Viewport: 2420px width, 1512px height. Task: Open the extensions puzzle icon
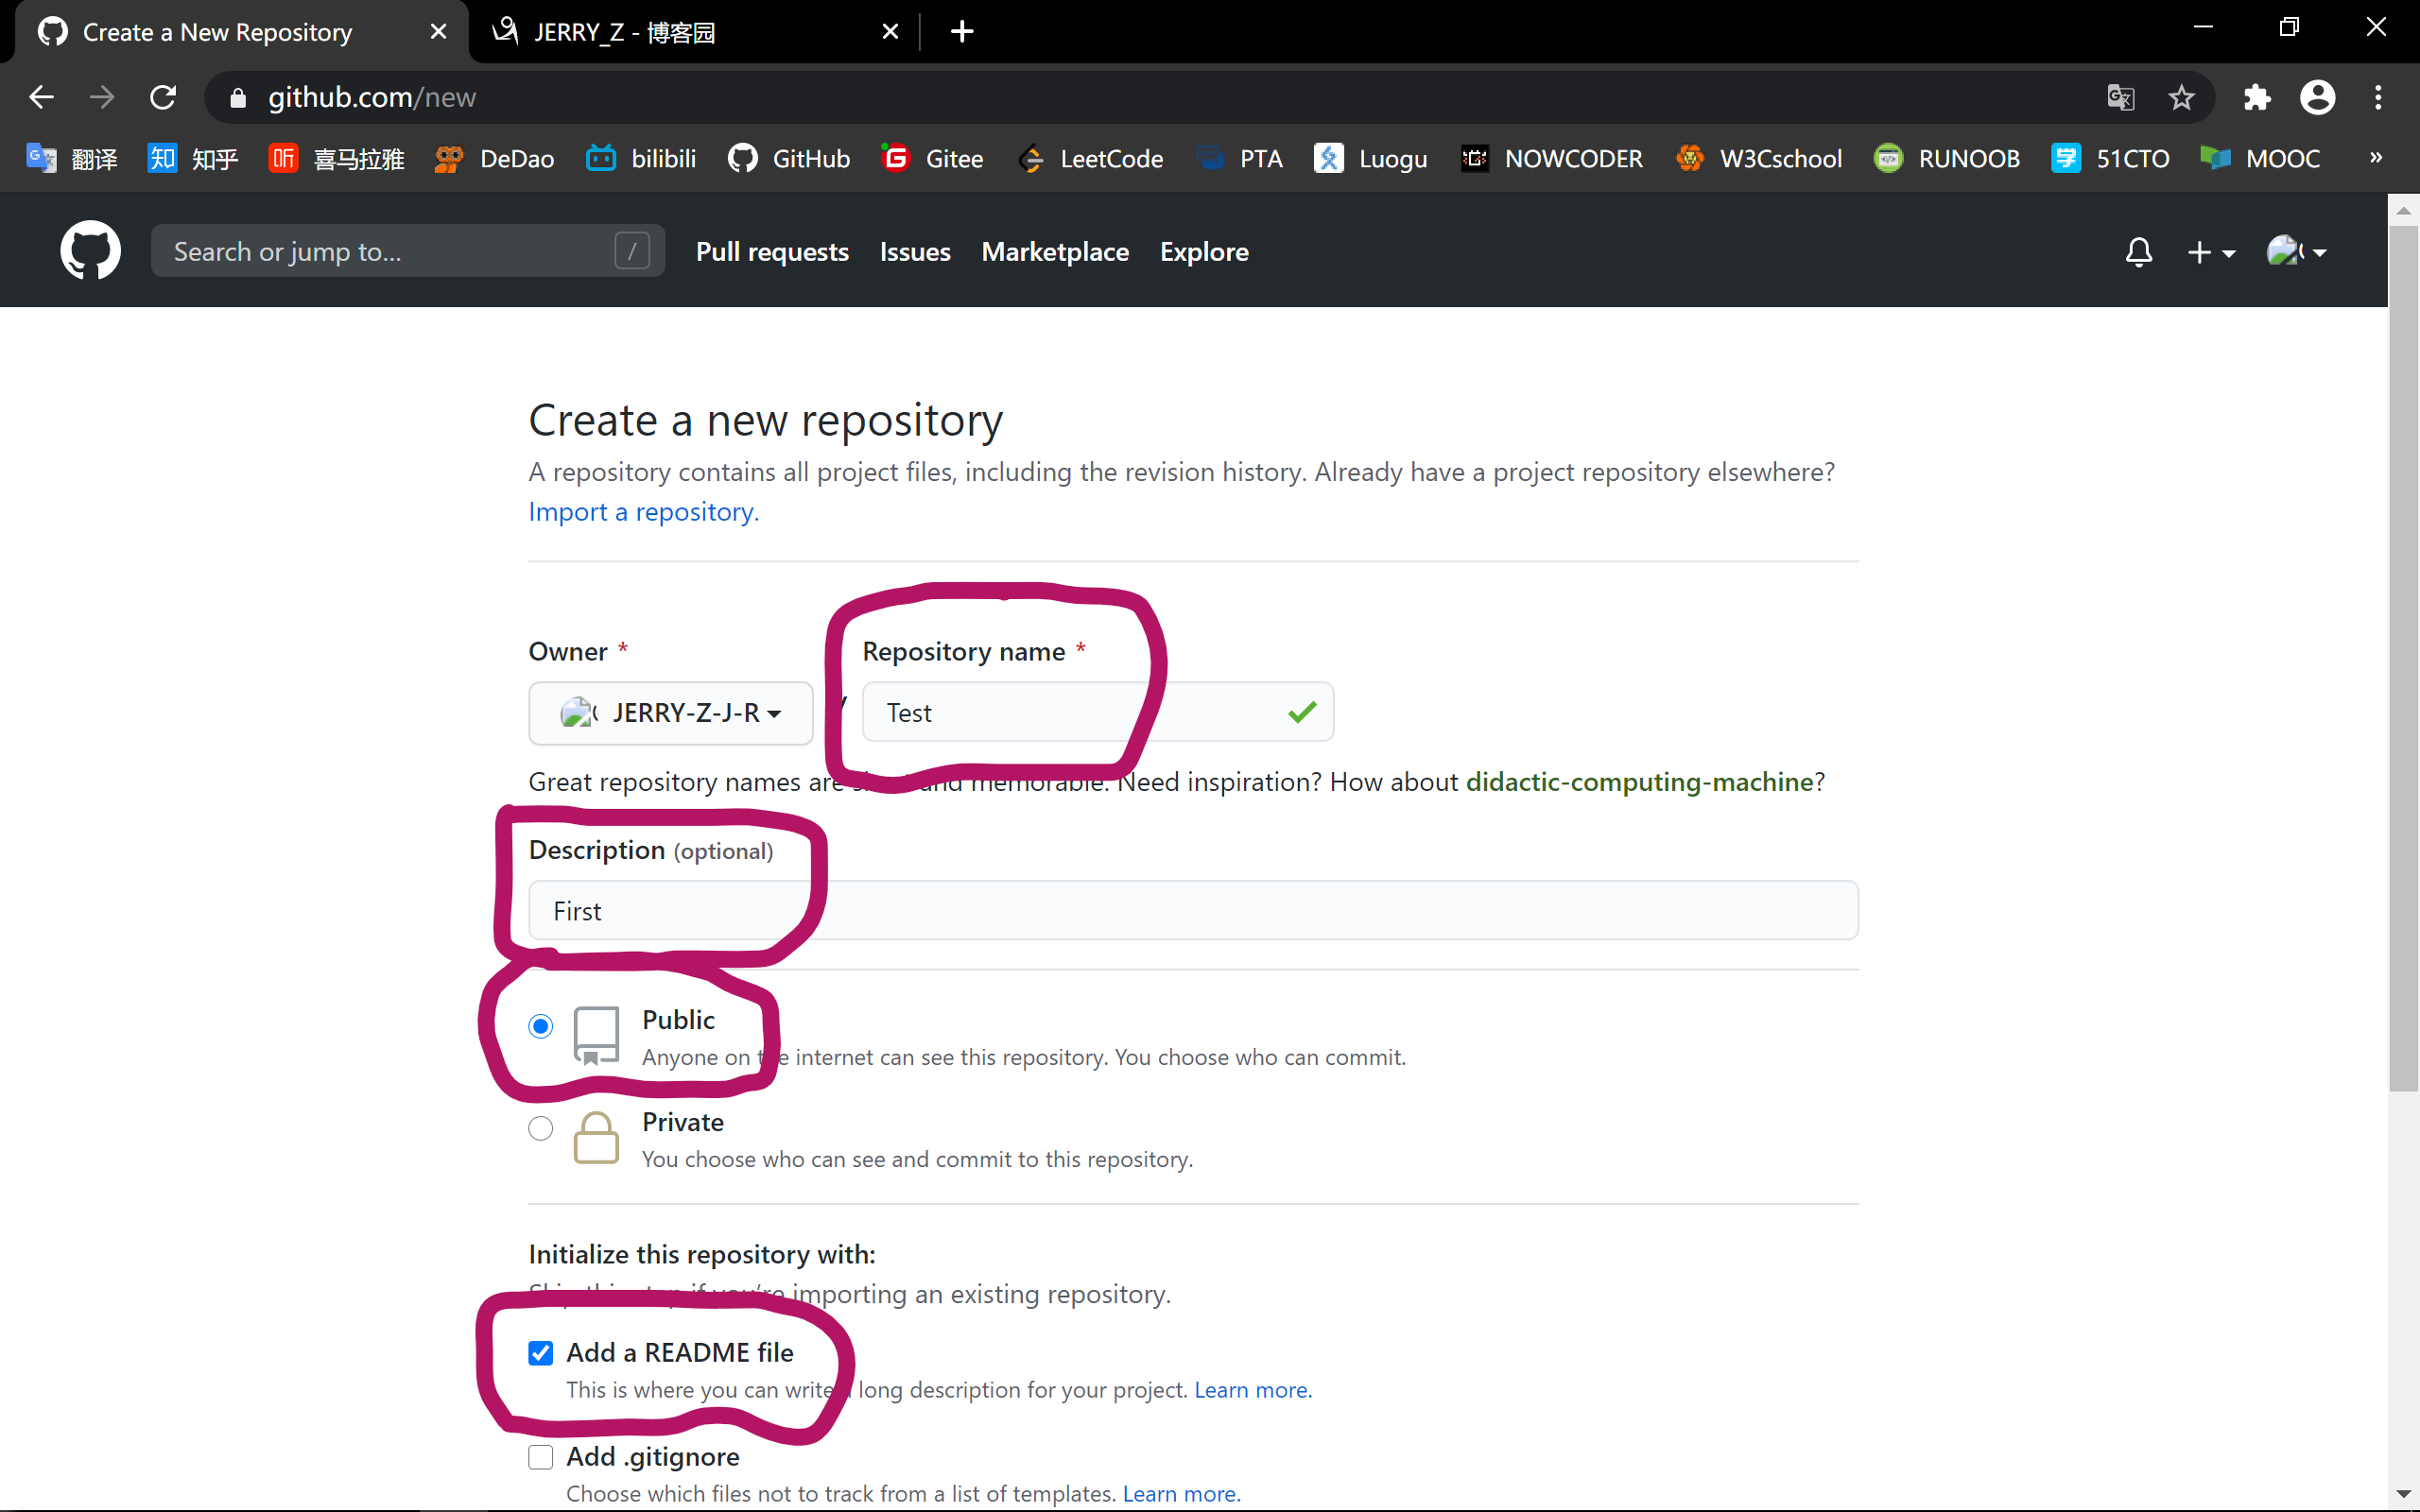(2257, 97)
